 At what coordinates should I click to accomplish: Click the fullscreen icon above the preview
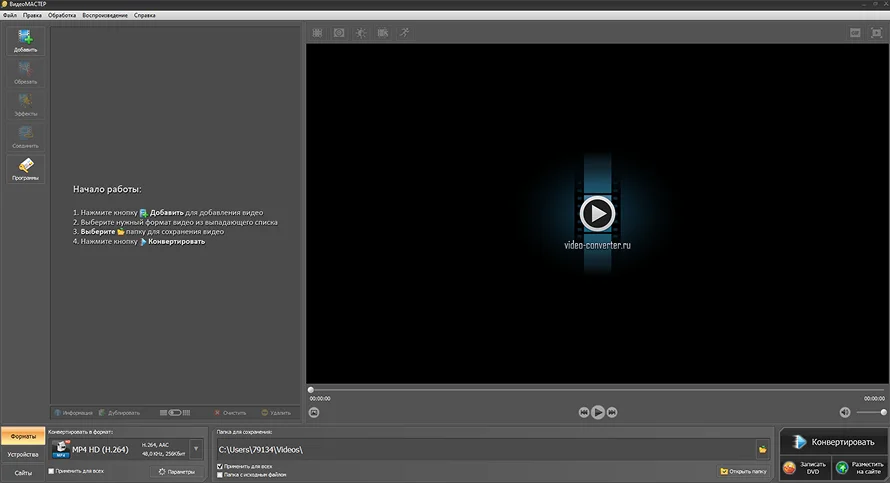[876, 33]
